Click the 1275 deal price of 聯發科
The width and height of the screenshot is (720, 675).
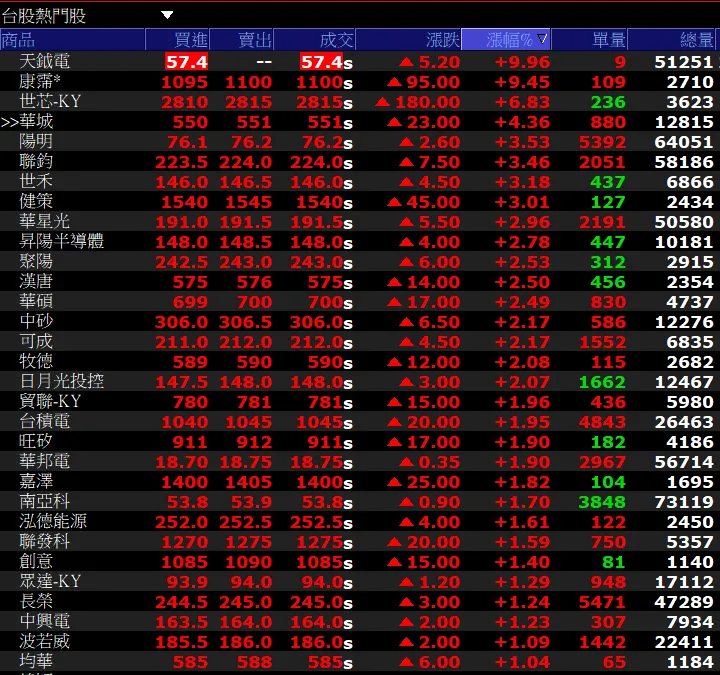click(320, 542)
